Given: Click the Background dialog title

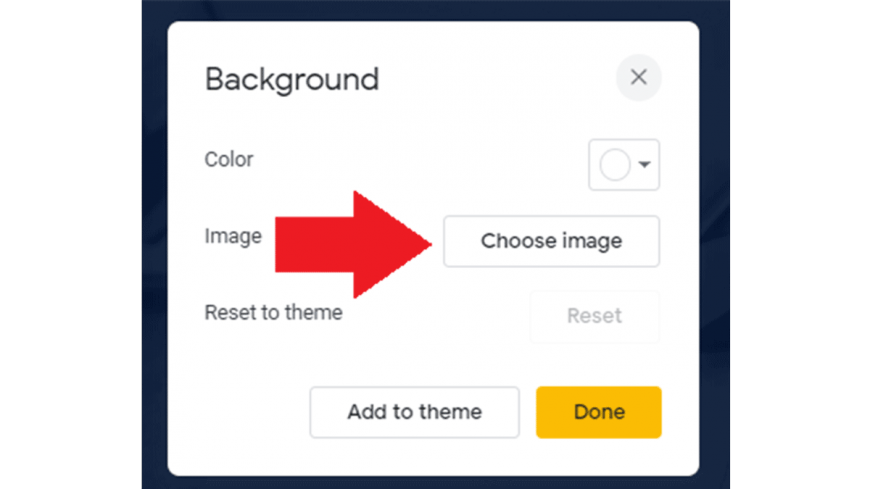Looking at the screenshot, I should pos(292,79).
